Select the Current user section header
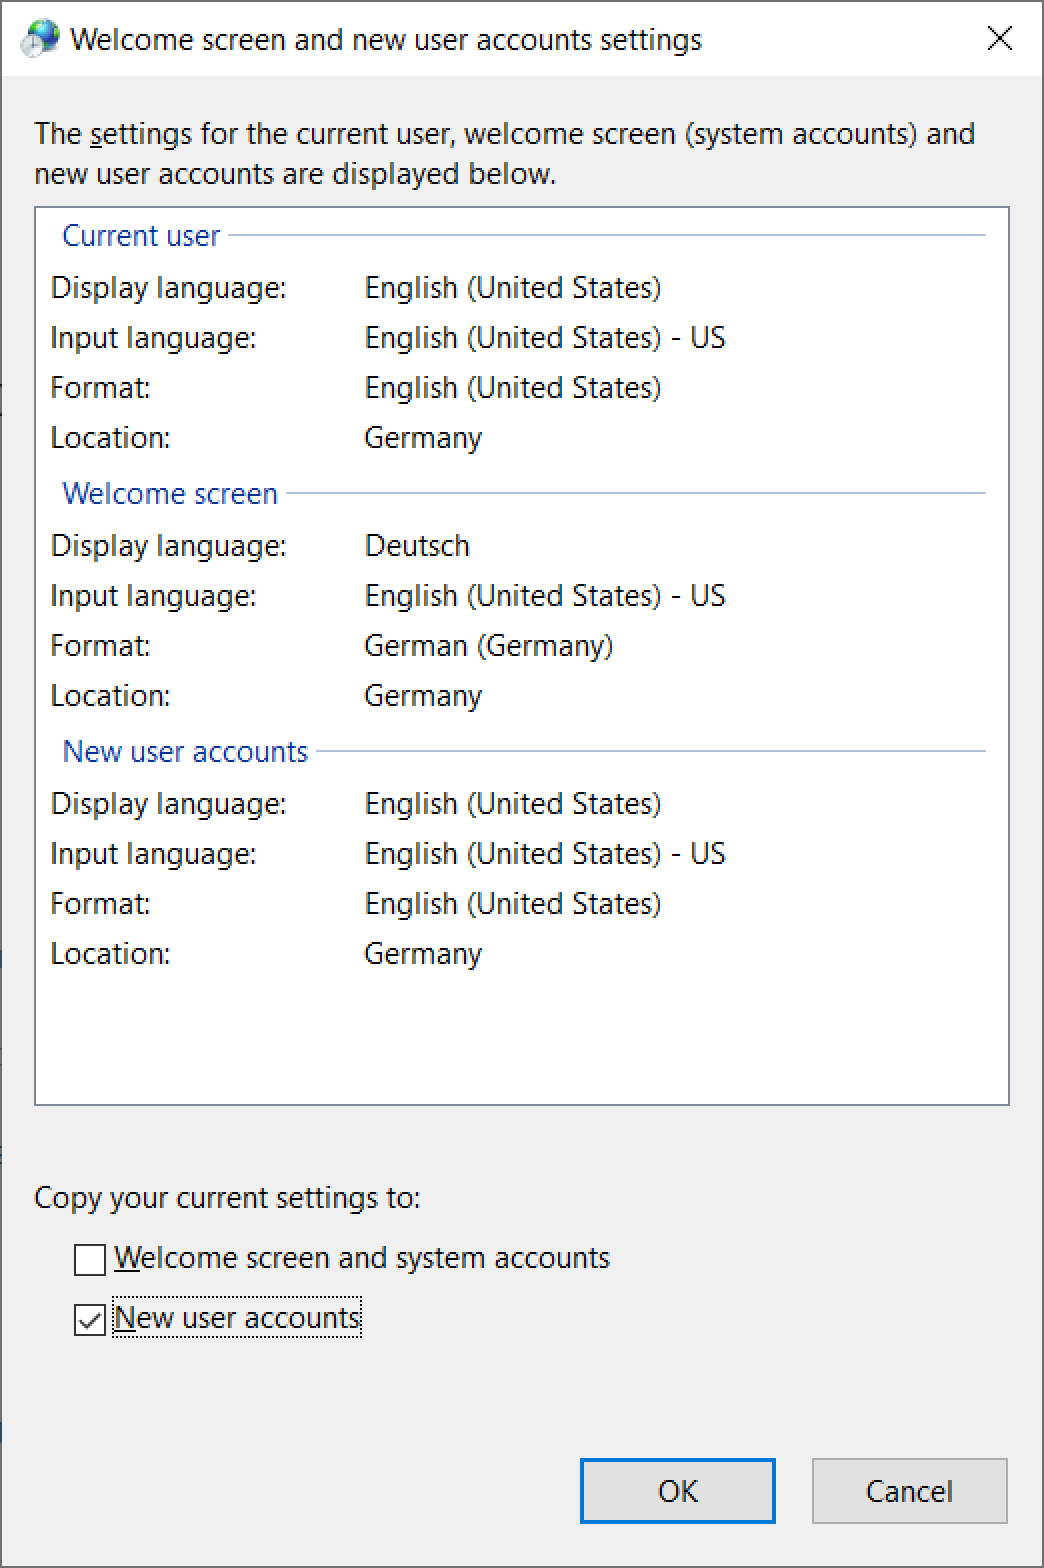The width and height of the screenshot is (1044, 1568). 141,236
